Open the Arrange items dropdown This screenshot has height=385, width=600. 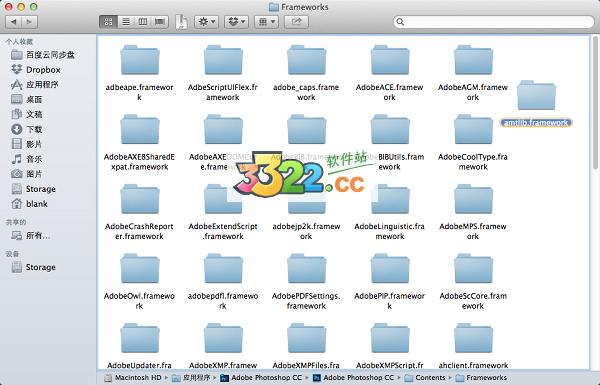click(266, 22)
